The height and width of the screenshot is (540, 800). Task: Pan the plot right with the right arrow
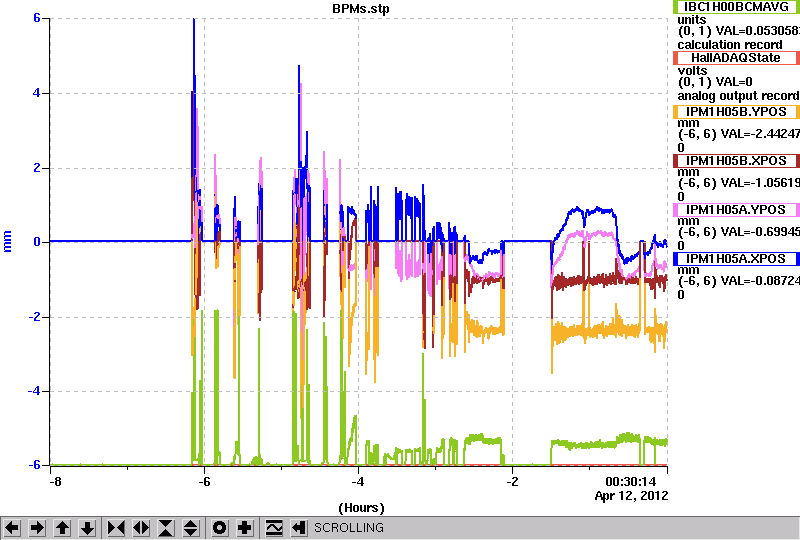37,528
